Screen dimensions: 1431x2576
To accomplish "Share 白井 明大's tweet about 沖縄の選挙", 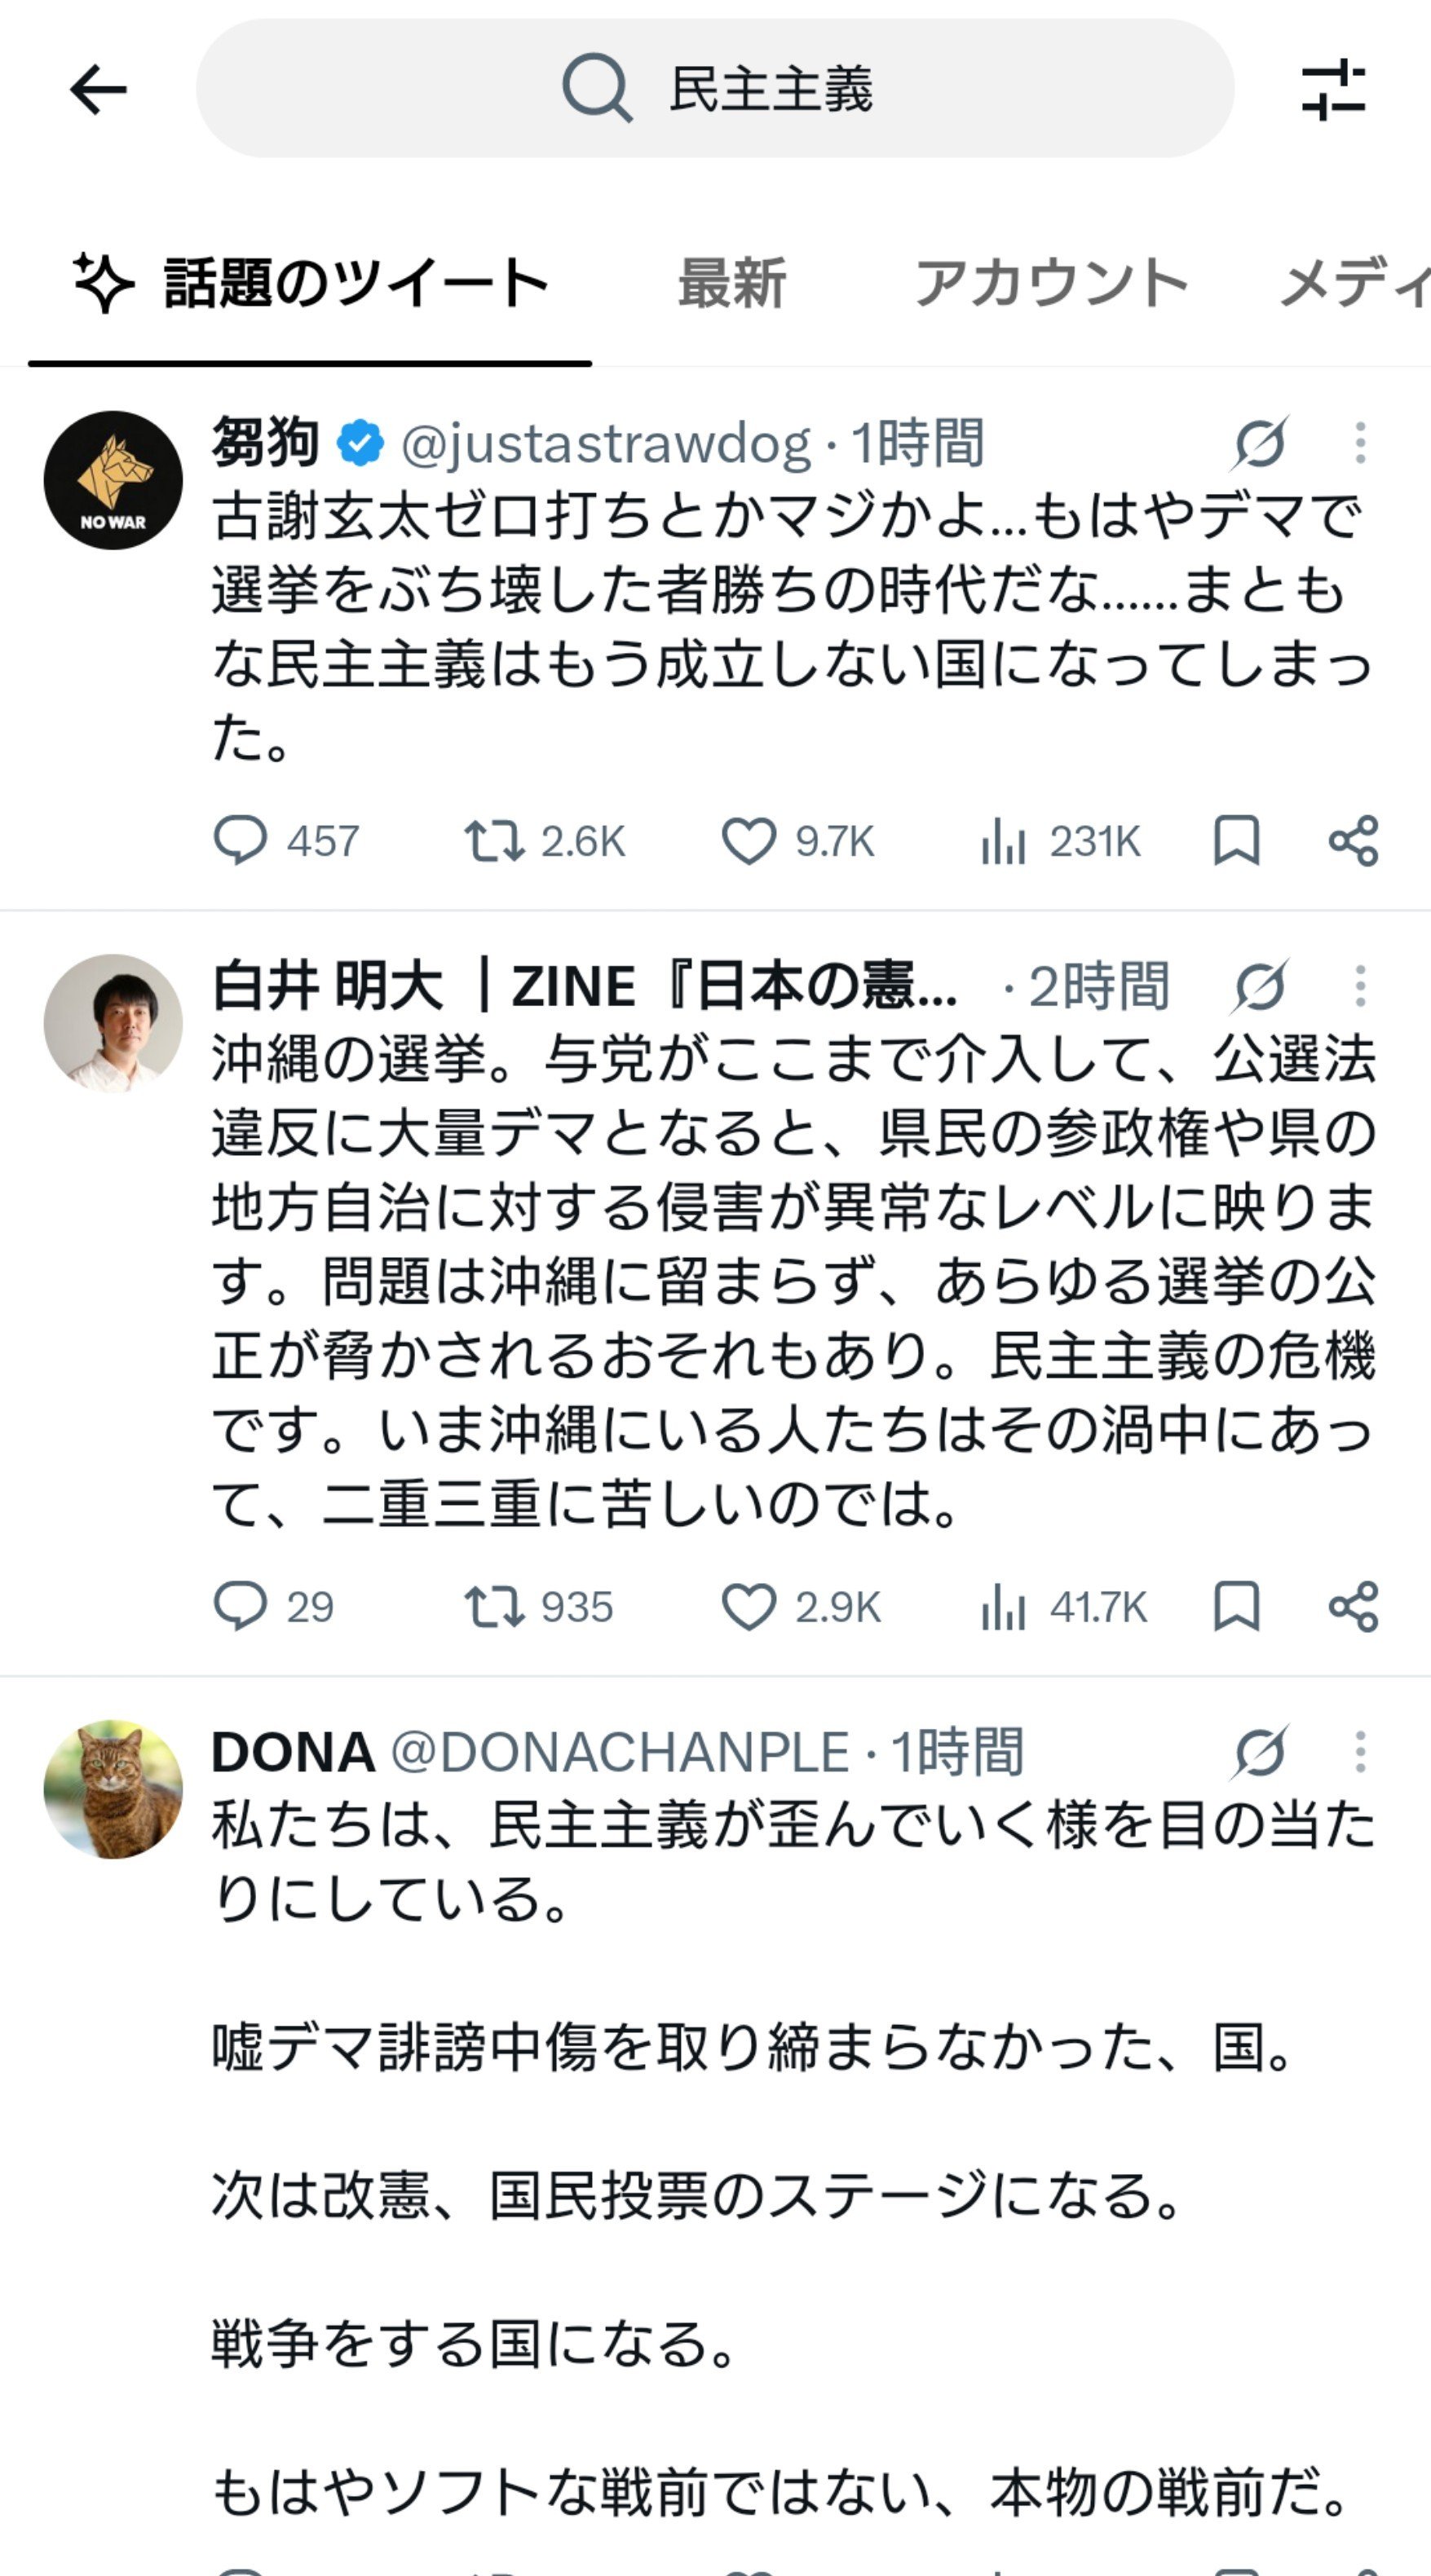I will tap(1354, 1606).
